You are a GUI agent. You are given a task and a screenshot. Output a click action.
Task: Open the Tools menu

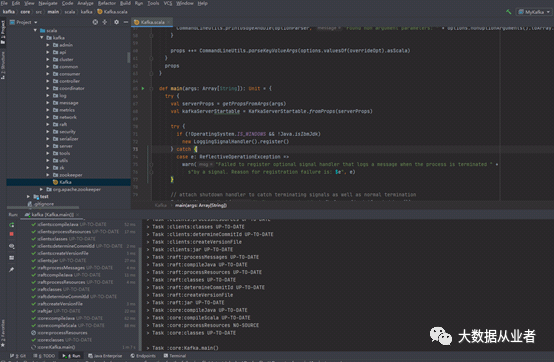click(153, 3)
